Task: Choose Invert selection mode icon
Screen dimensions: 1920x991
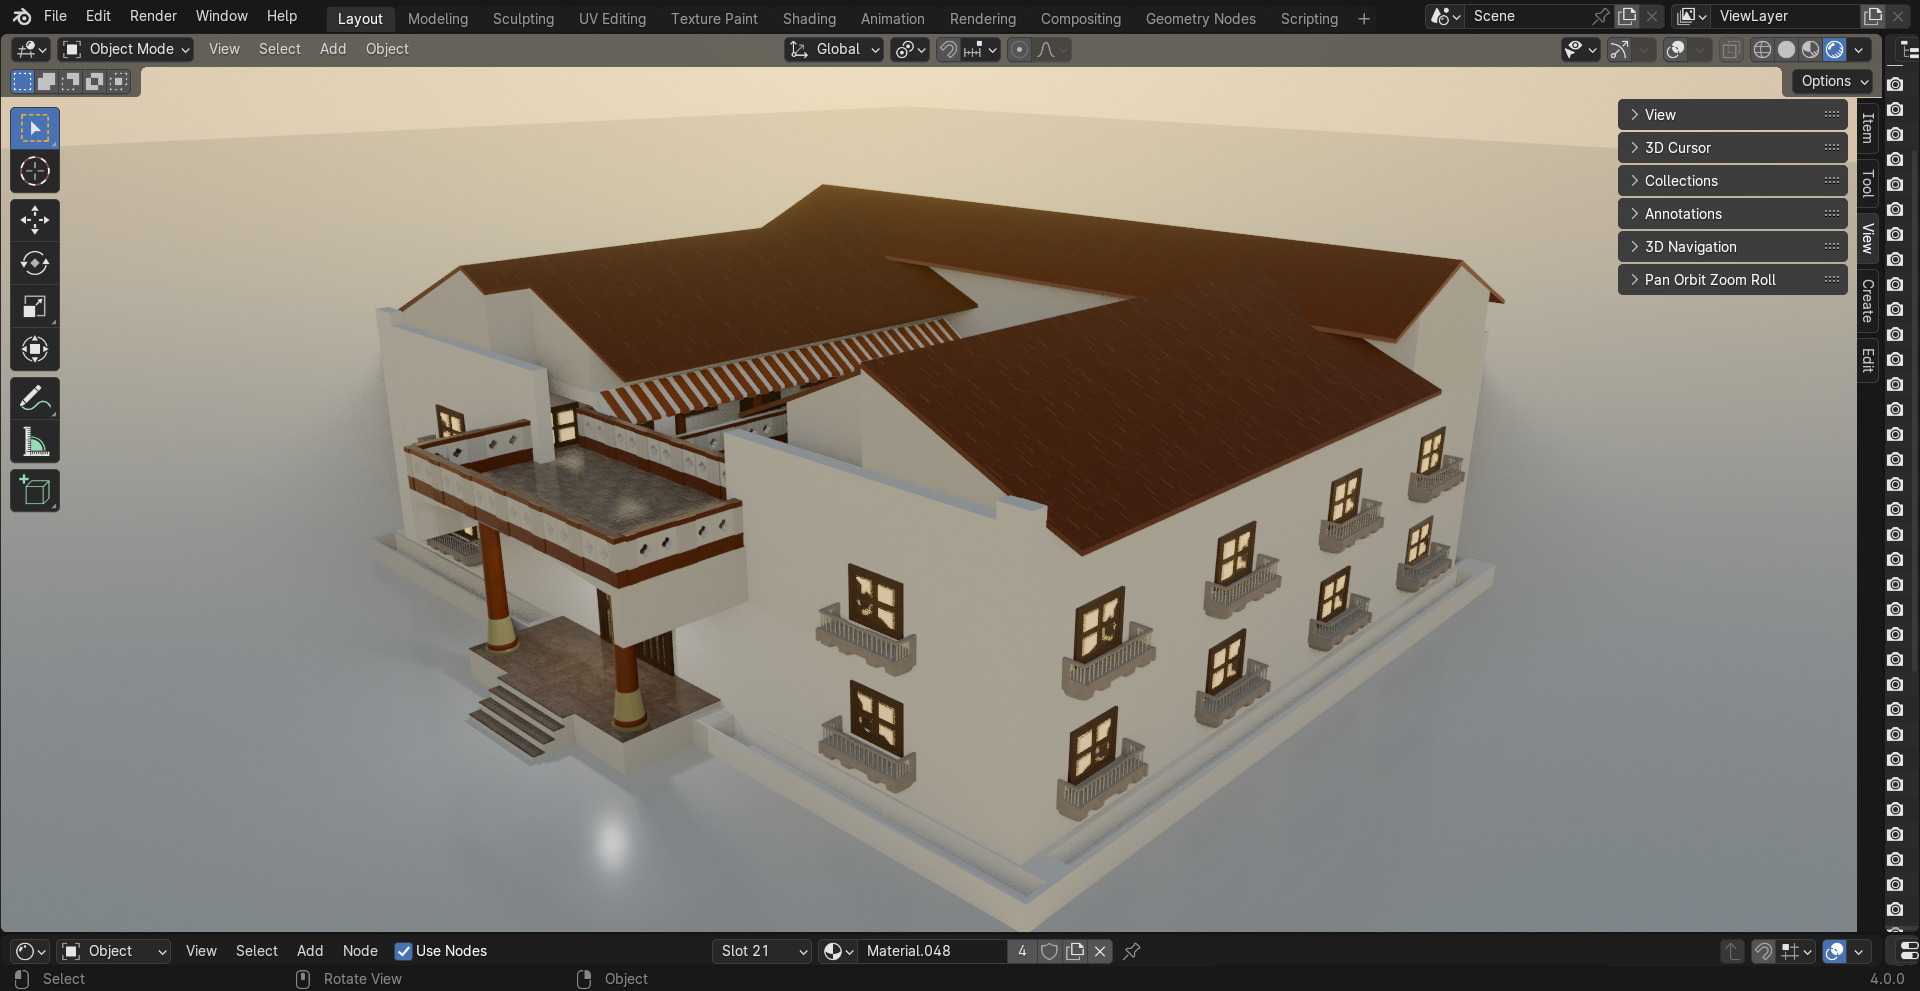Action: 94,82
